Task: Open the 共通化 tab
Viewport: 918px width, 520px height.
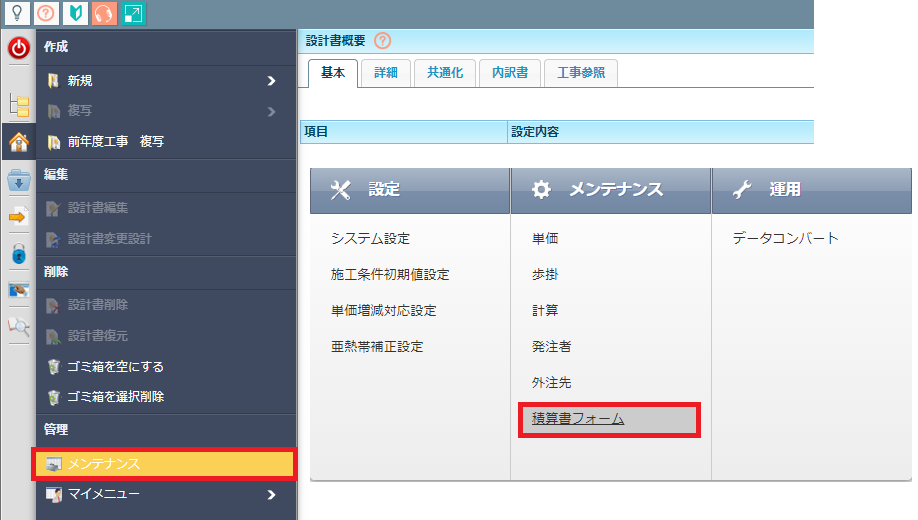Action: tap(445, 73)
